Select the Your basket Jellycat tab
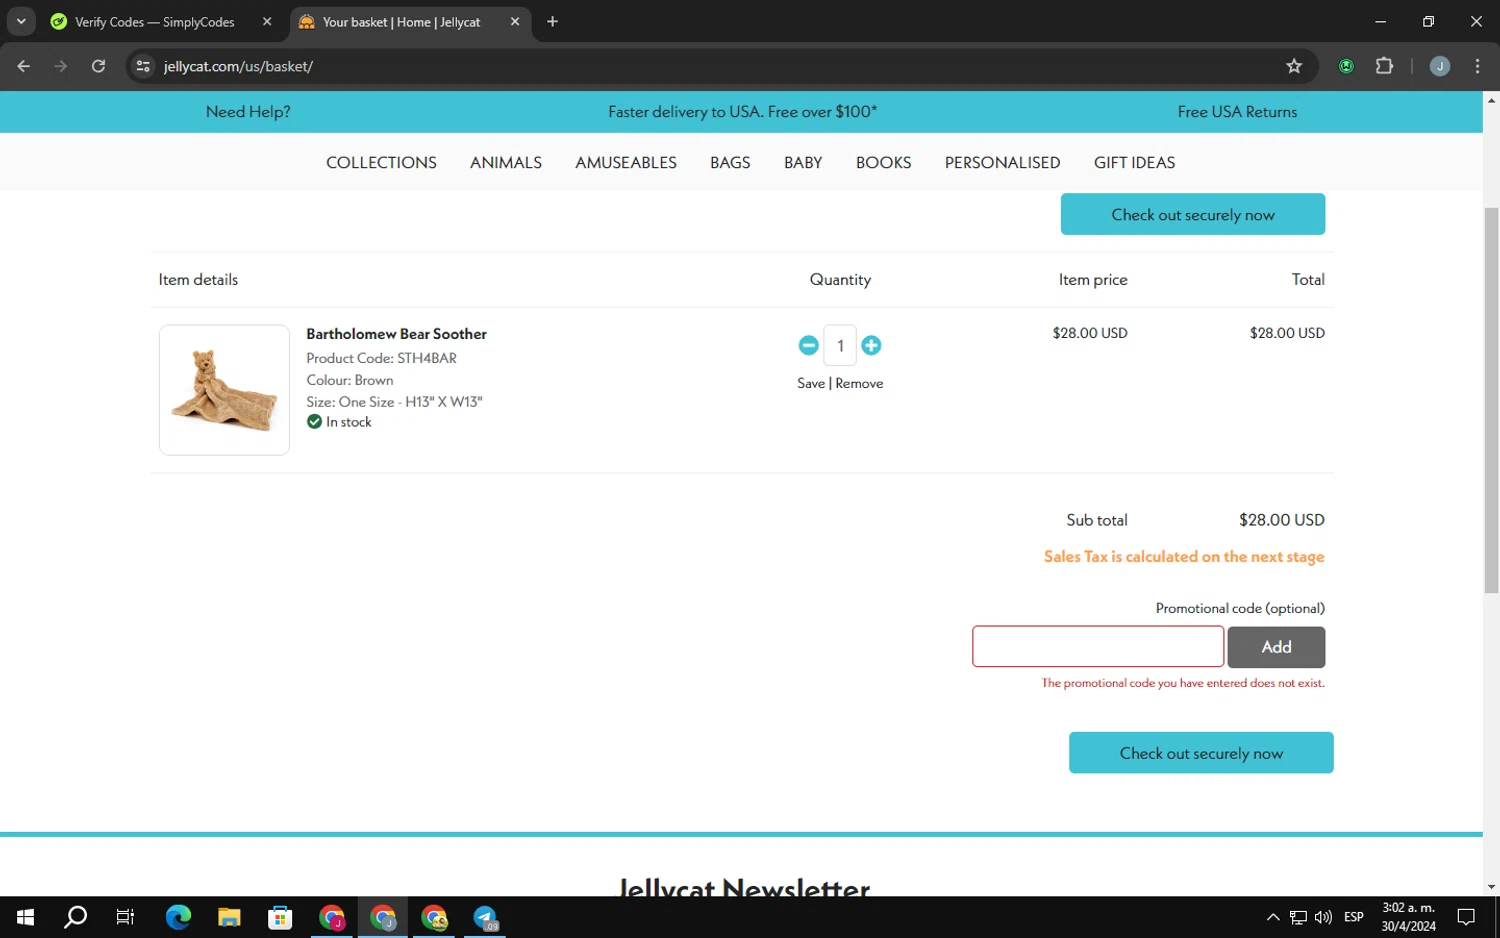The height and width of the screenshot is (938, 1500). click(402, 21)
